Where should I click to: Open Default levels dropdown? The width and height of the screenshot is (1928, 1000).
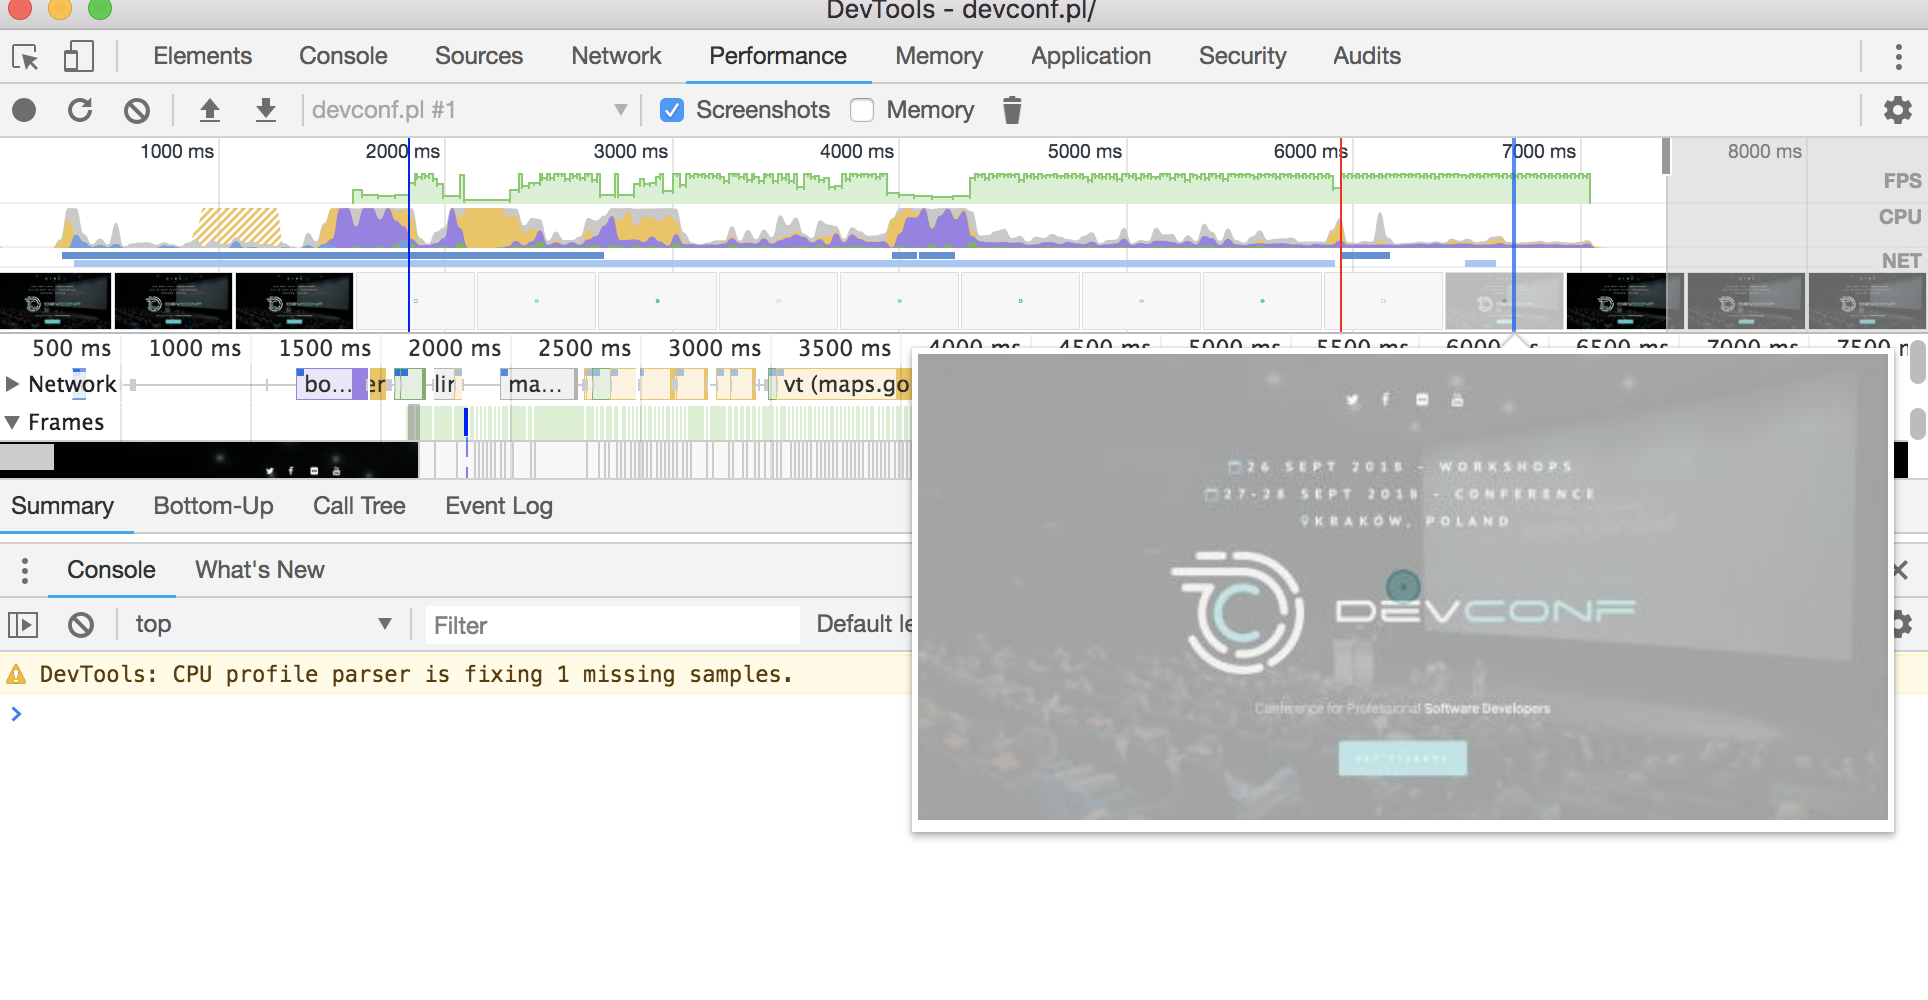[x=865, y=624]
